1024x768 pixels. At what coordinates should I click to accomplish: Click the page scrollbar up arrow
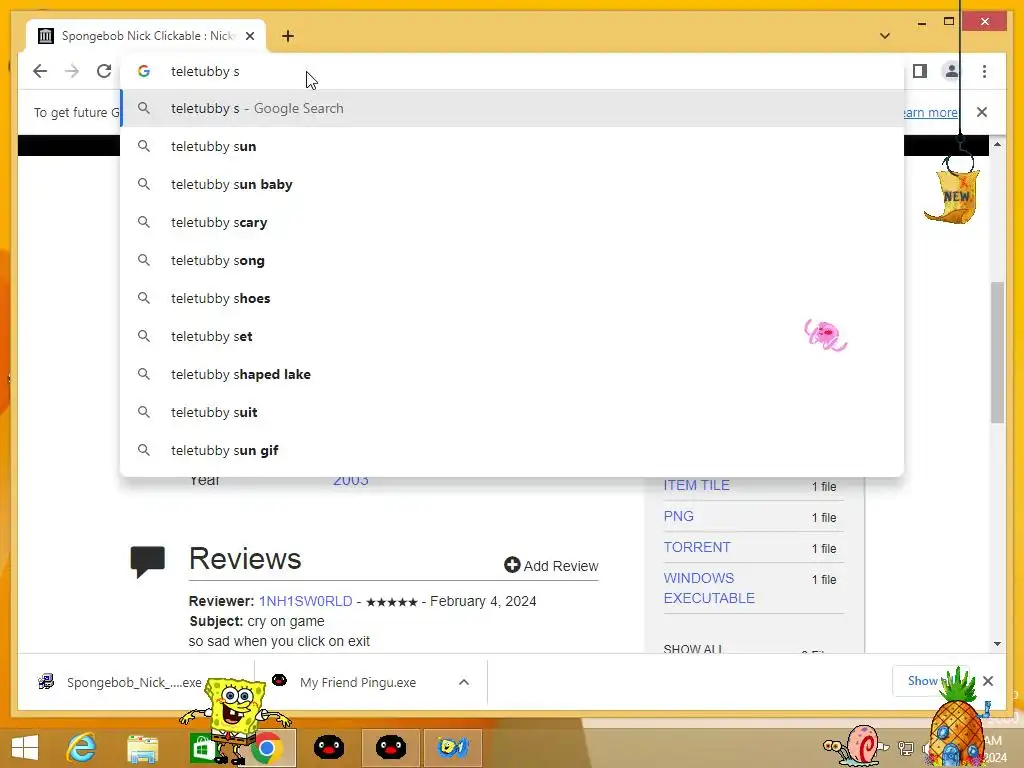click(997, 144)
